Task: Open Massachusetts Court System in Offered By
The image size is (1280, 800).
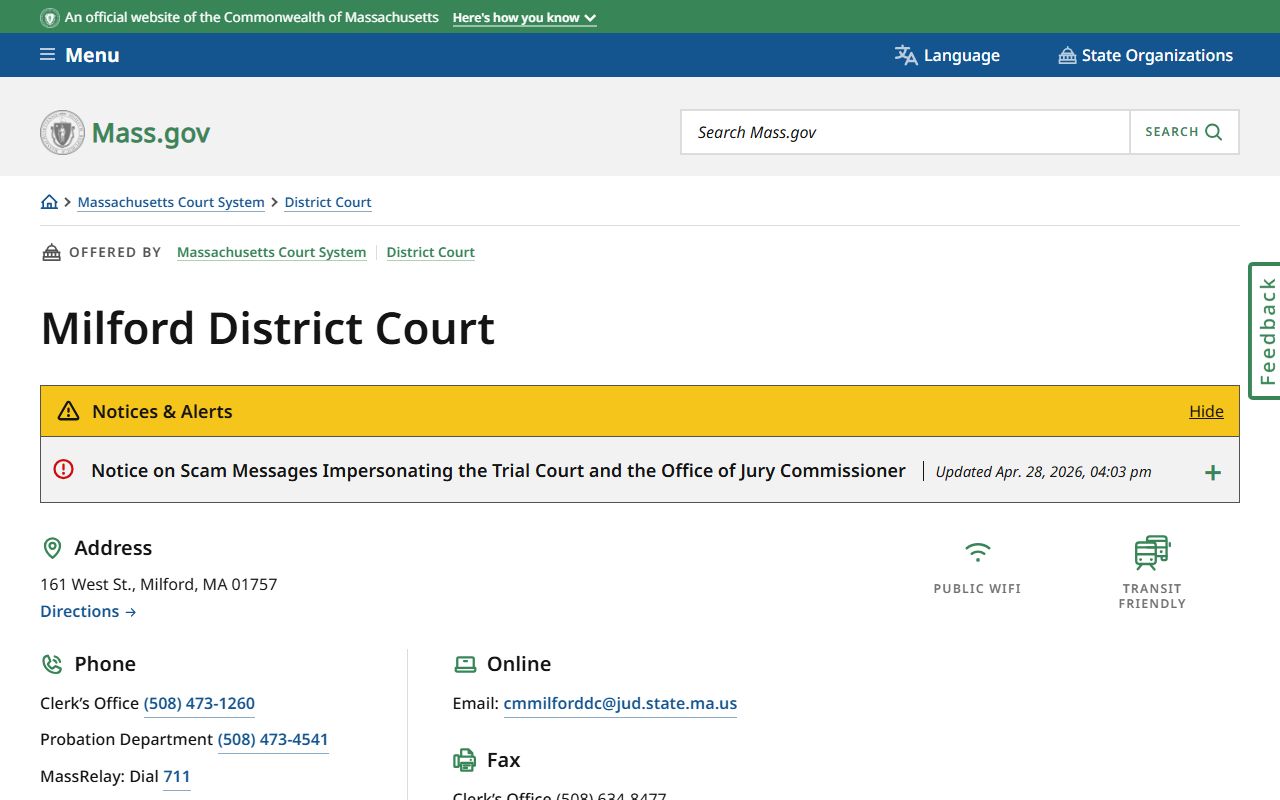Action: coord(272,252)
